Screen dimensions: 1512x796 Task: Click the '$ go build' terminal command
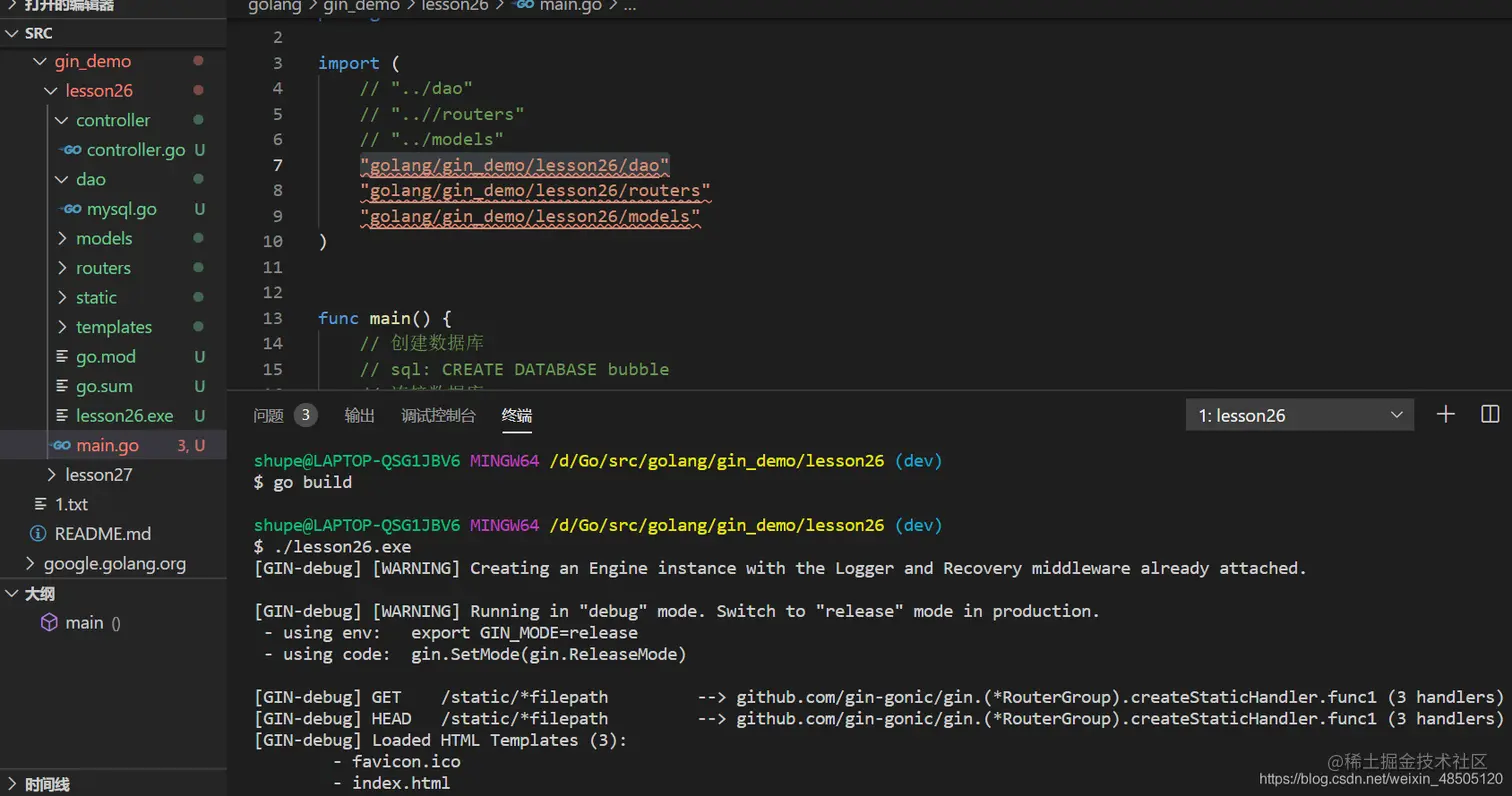[x=303, y=482]
